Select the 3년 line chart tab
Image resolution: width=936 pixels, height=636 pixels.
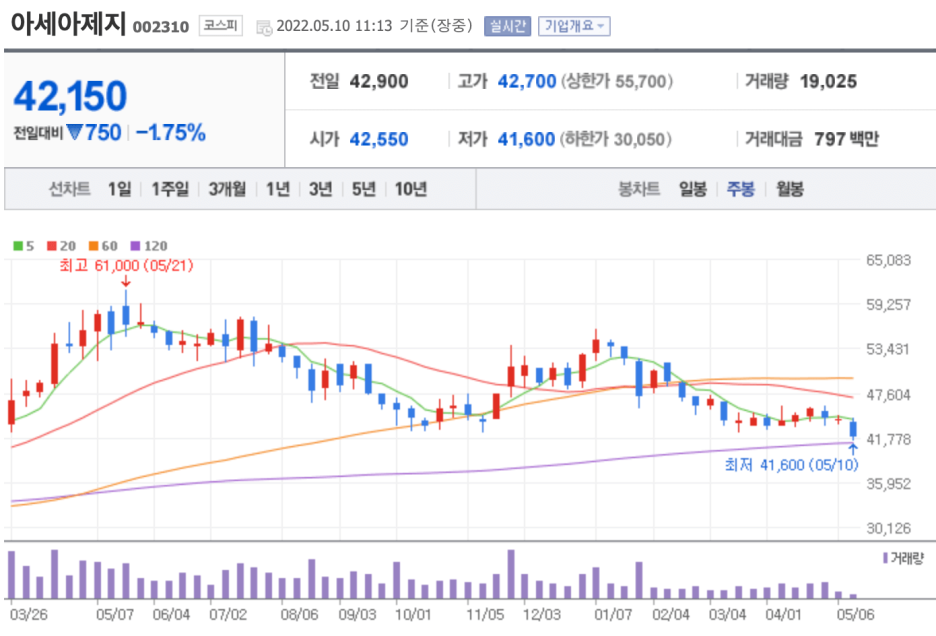pos(321,189)
